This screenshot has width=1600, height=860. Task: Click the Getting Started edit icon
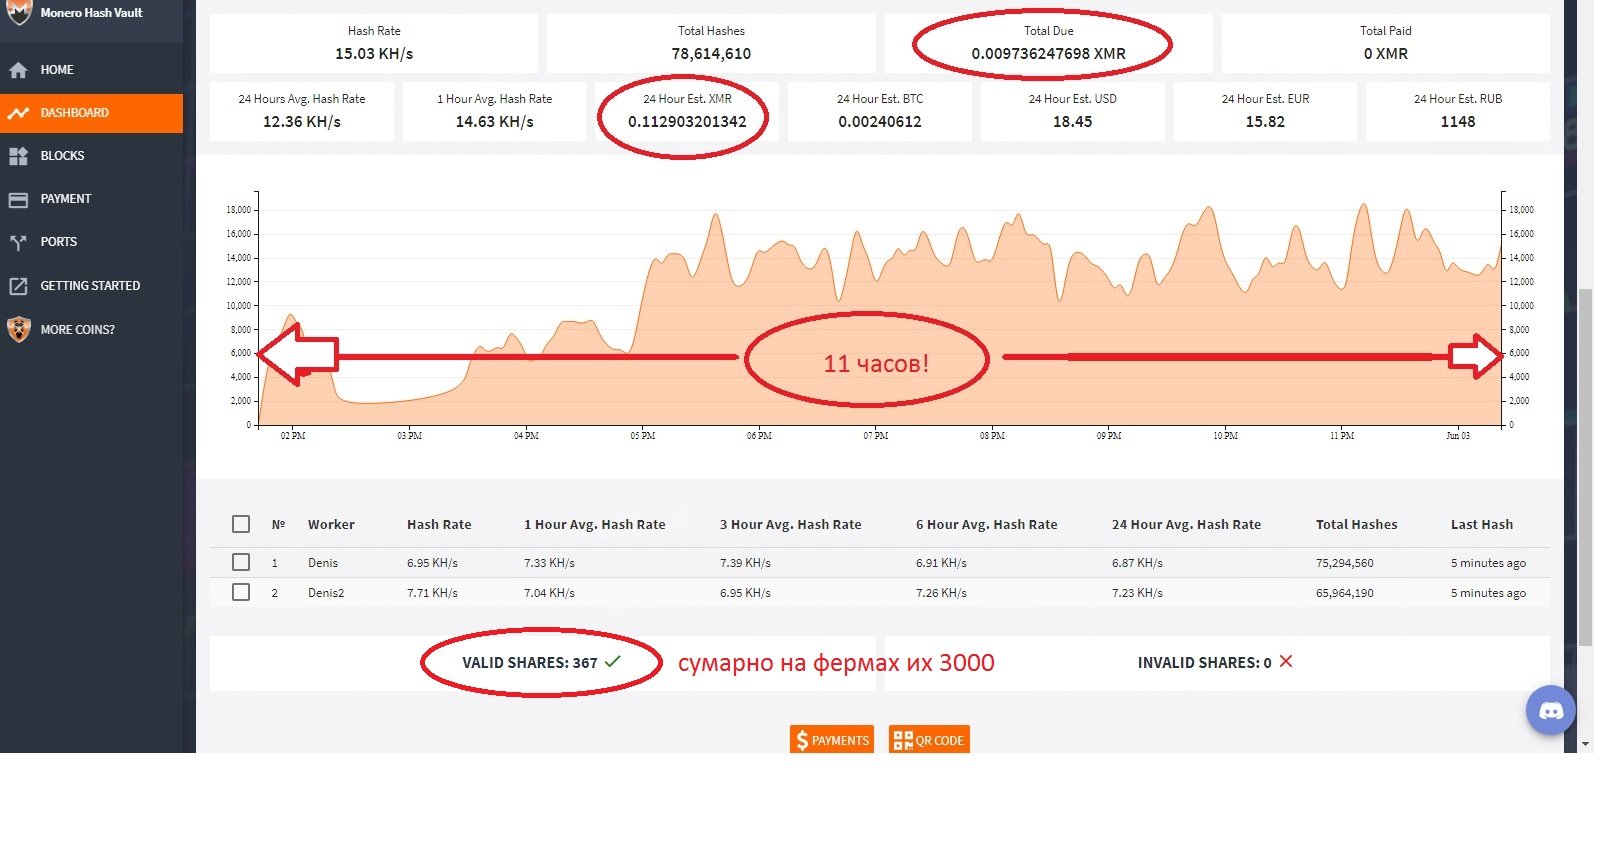(18, 286)
